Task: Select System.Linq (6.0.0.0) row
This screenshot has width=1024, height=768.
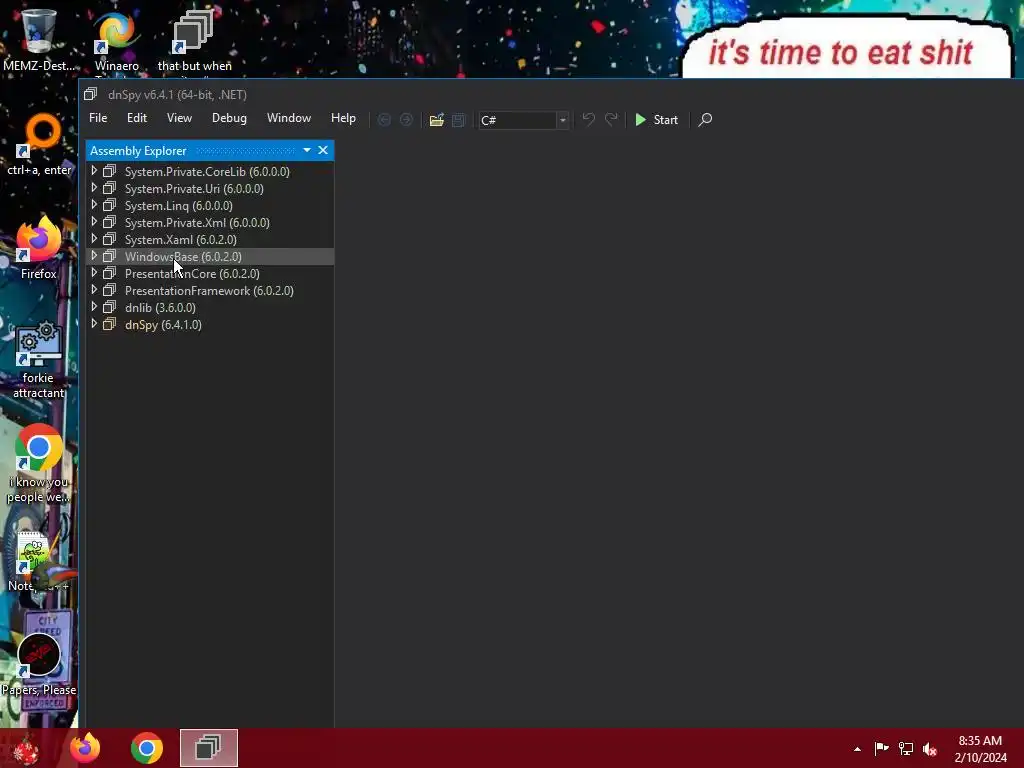Action: tap(210, 205)
